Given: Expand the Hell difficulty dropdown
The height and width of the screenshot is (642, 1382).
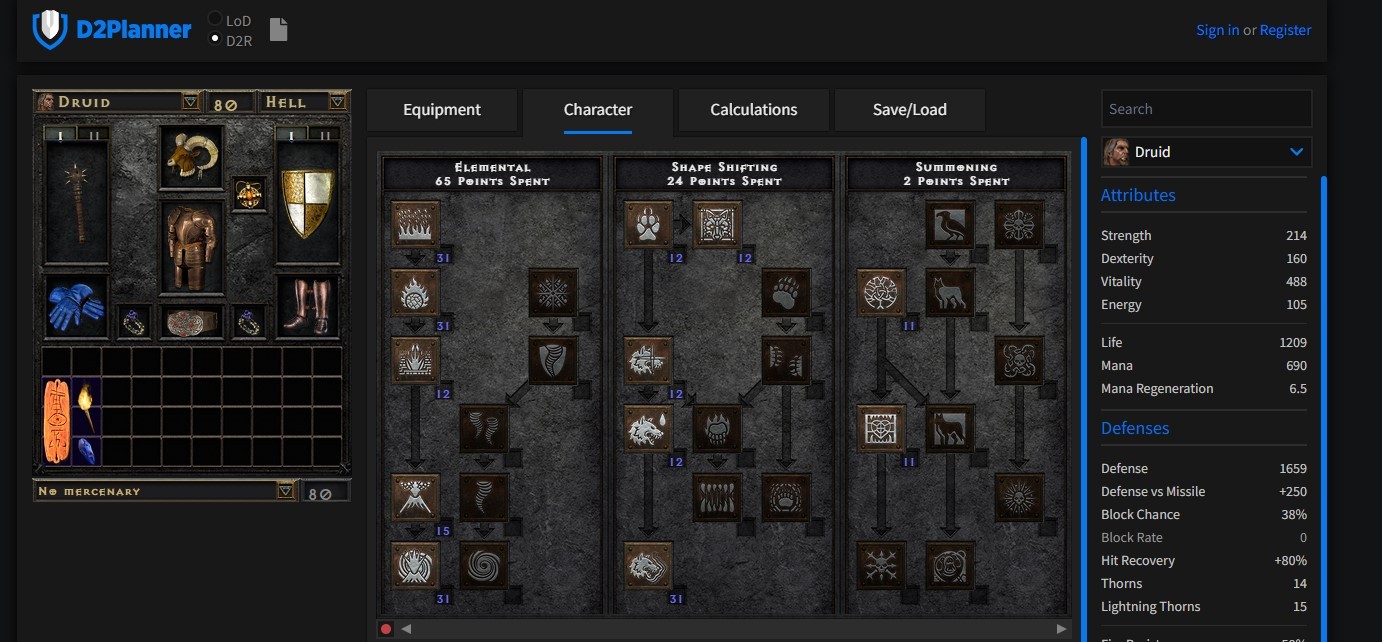Looking at the screenshot, I should point(337,102).
